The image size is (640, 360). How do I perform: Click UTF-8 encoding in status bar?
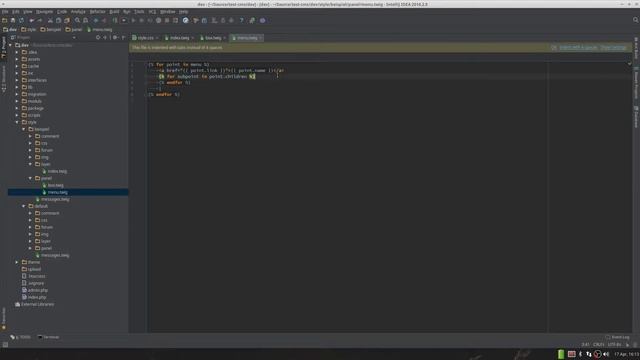614,344
